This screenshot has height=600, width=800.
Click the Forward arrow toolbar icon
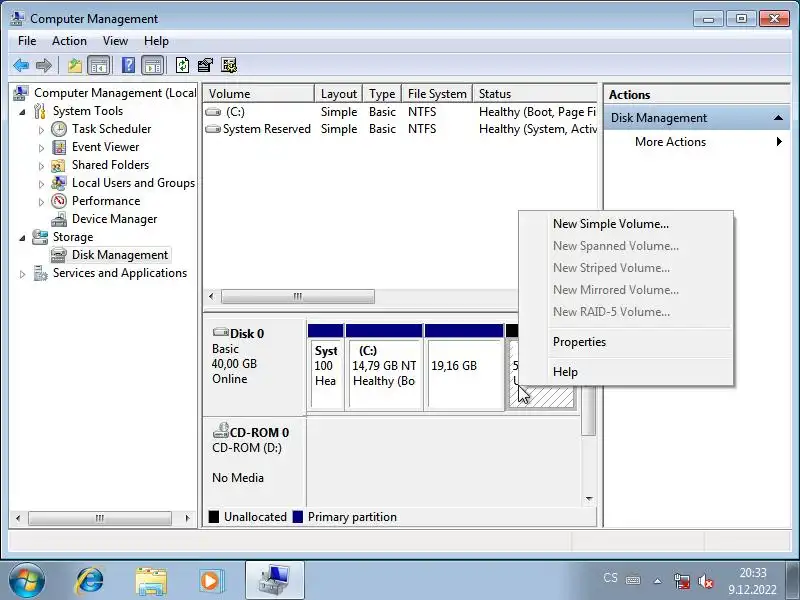click(44, 65)
